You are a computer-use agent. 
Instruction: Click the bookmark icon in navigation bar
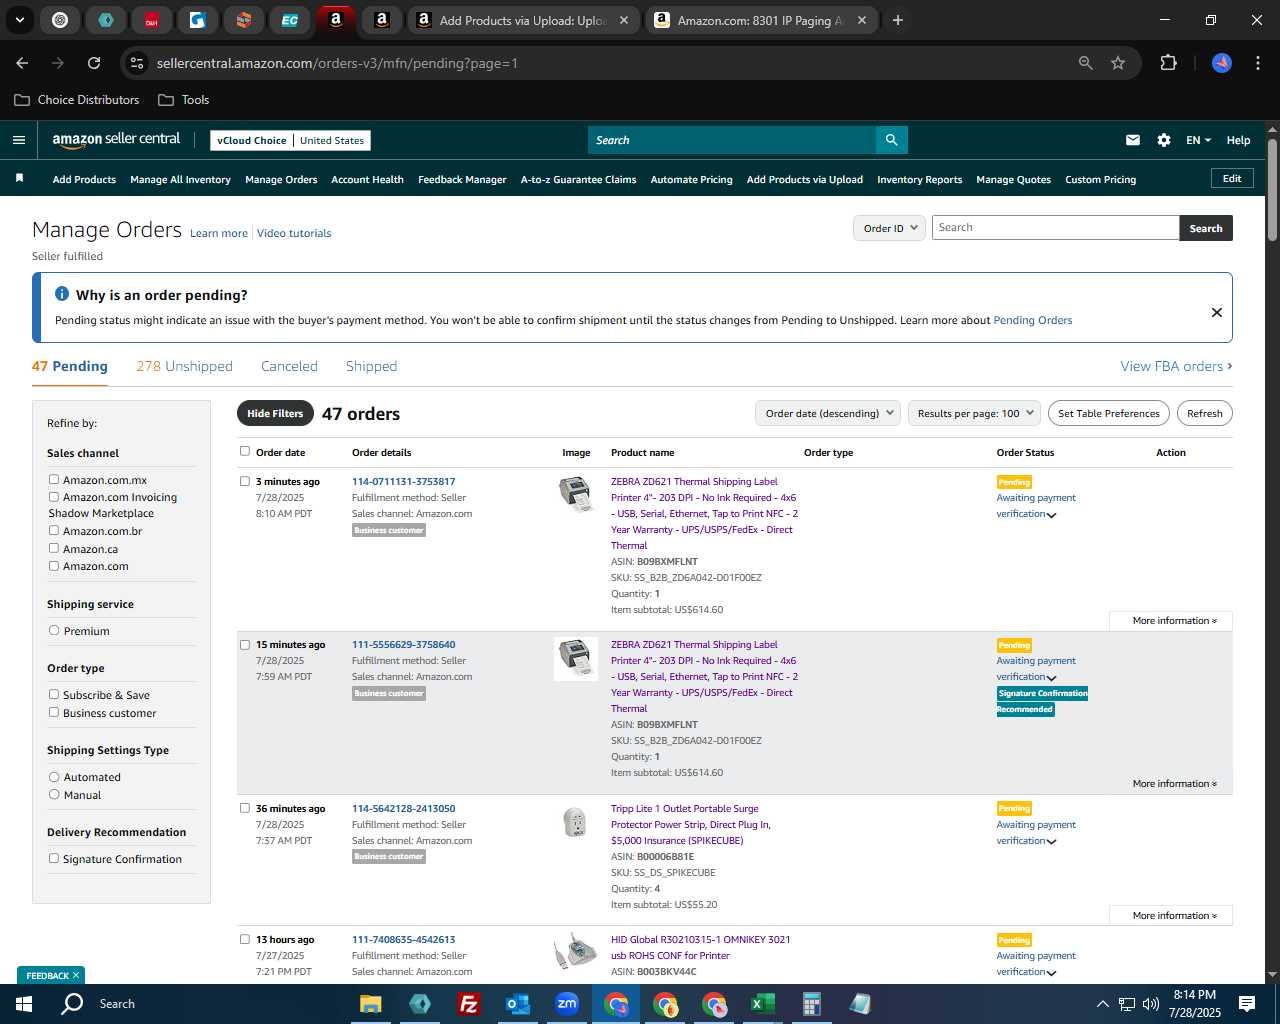[19, 179]
